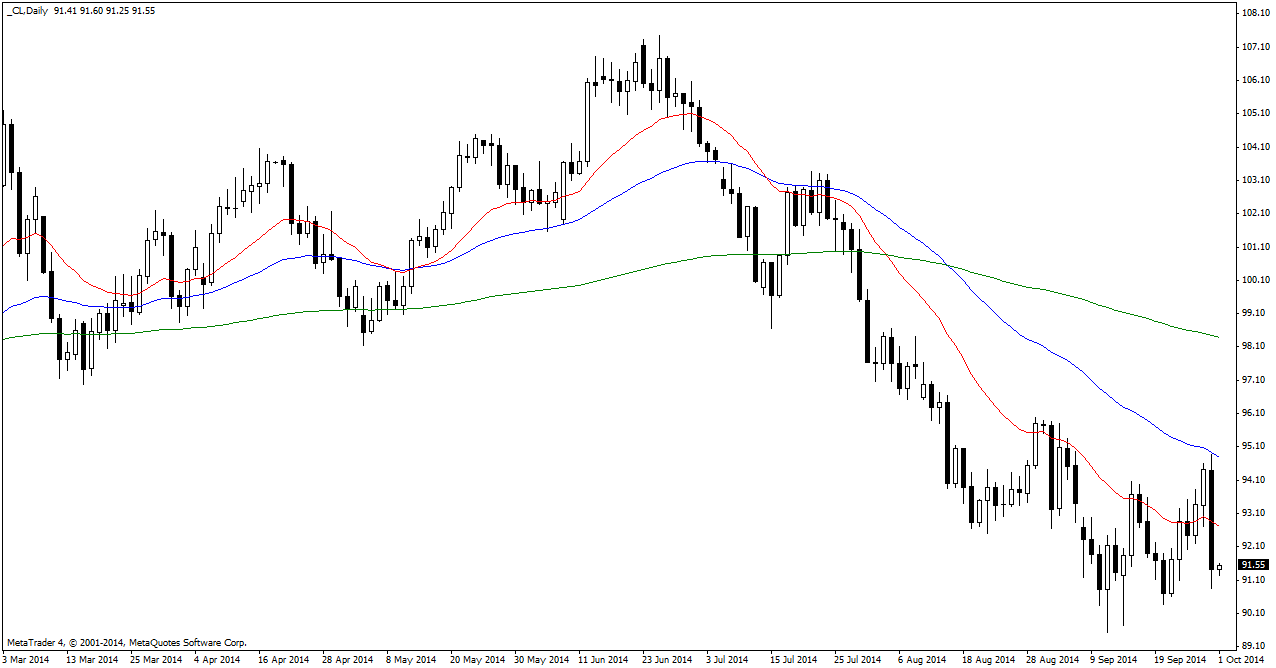This screenshot has height=668, width=1276.
Task: Click the 18 Aug 2014 date label
Action: (x=989, y=660)
